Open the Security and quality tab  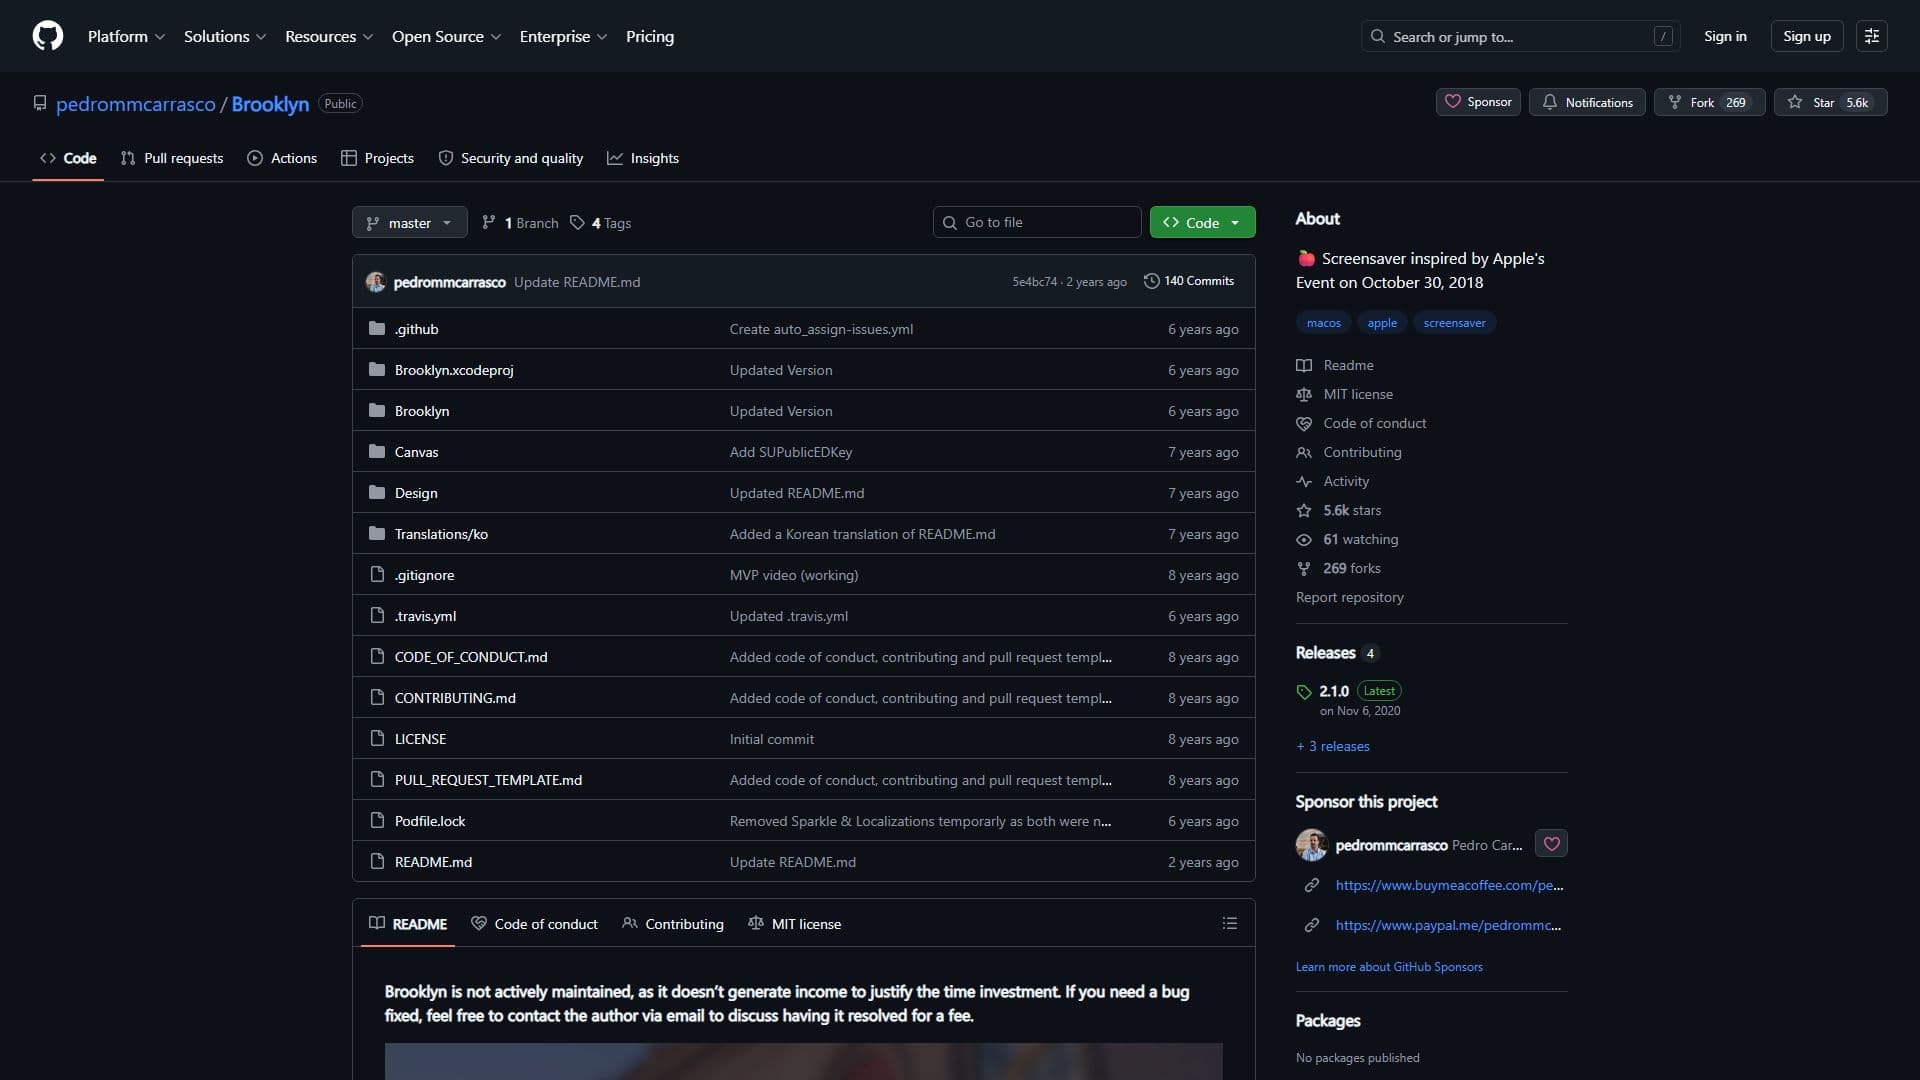coord(511,158)
